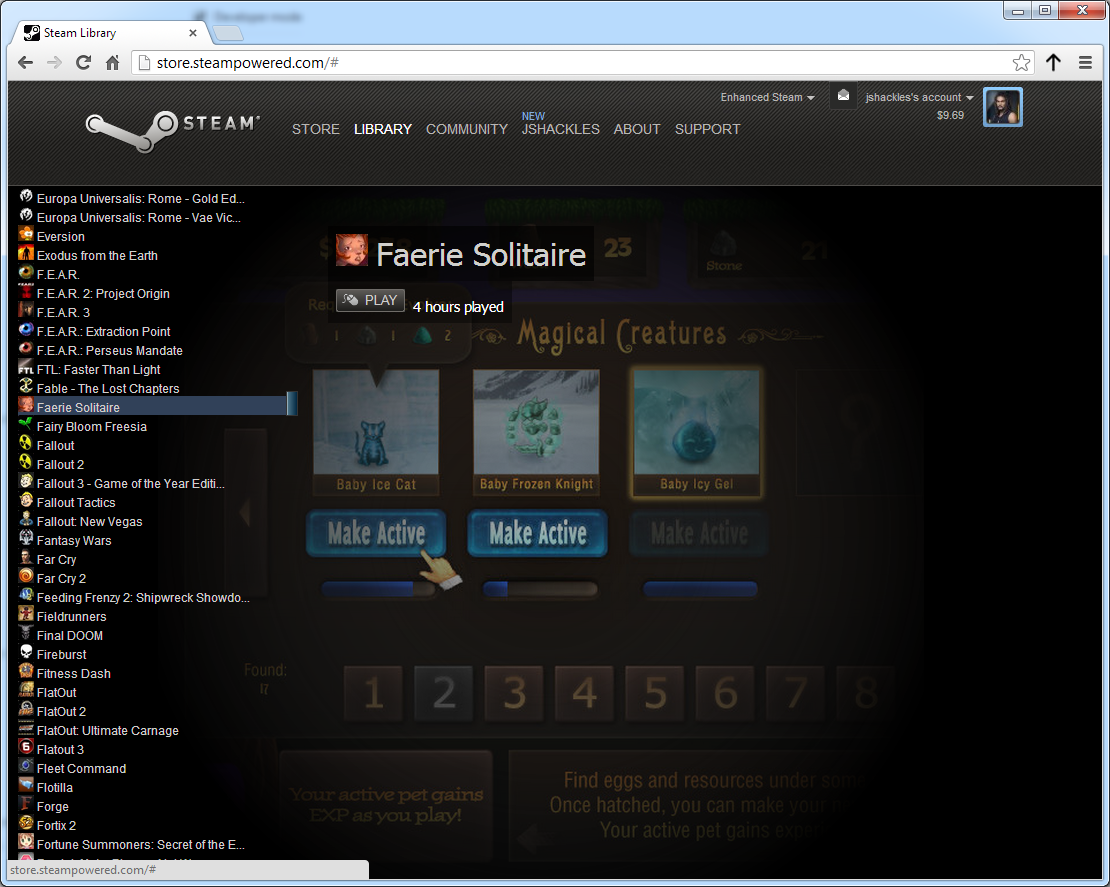
Task: Click the Fieldrunners game icon
Action: (x=26, y=614)
